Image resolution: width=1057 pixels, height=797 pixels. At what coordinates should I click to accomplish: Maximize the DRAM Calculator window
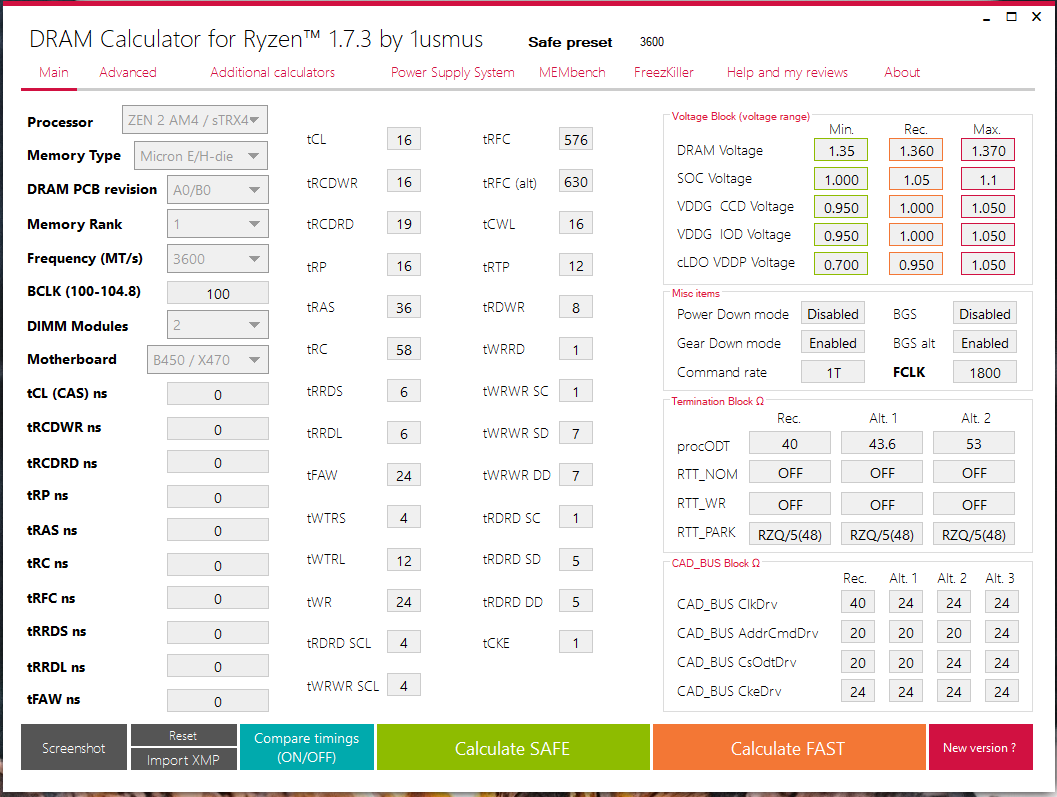tap(1011, 17)
